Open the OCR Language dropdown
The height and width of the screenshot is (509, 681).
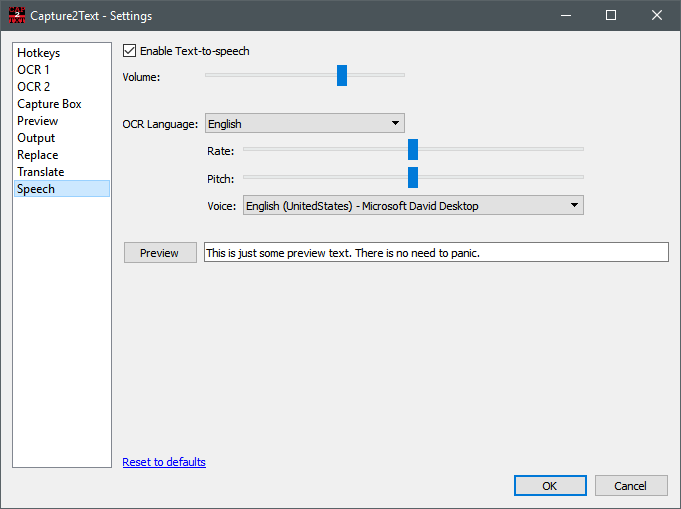click(304, 124)
